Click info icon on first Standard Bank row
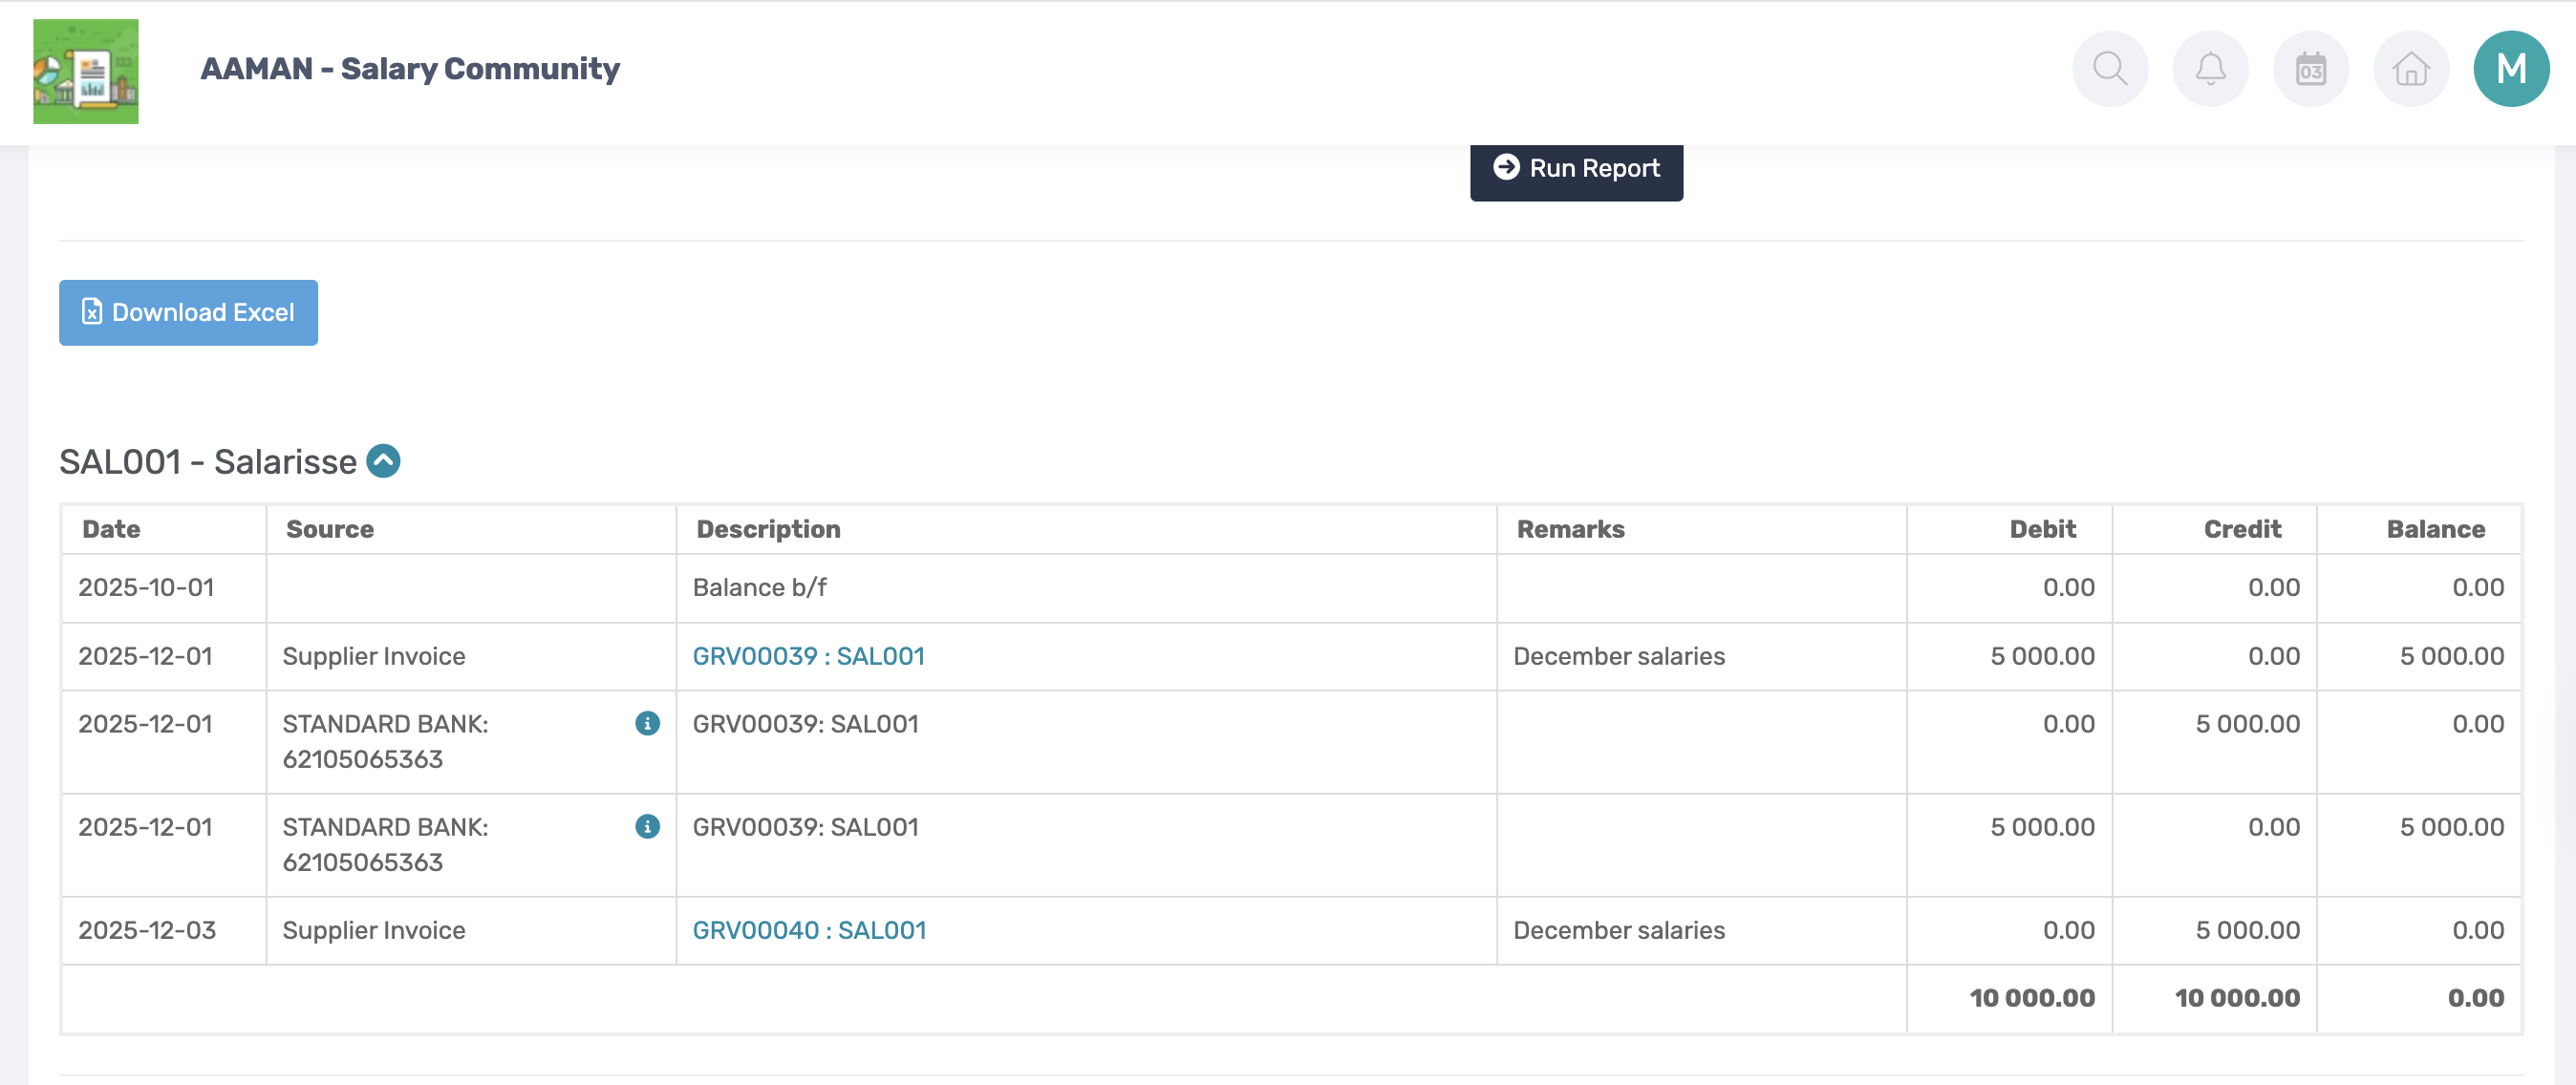The width and height of the screenshot is (2576, 1085). (x=647, y=723)
